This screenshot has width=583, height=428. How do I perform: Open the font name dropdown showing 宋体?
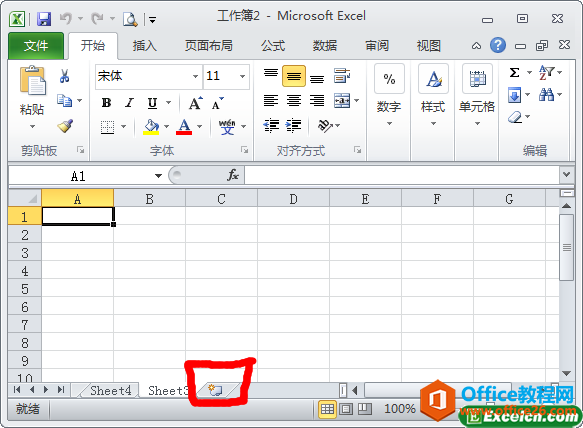coord(149,76)
